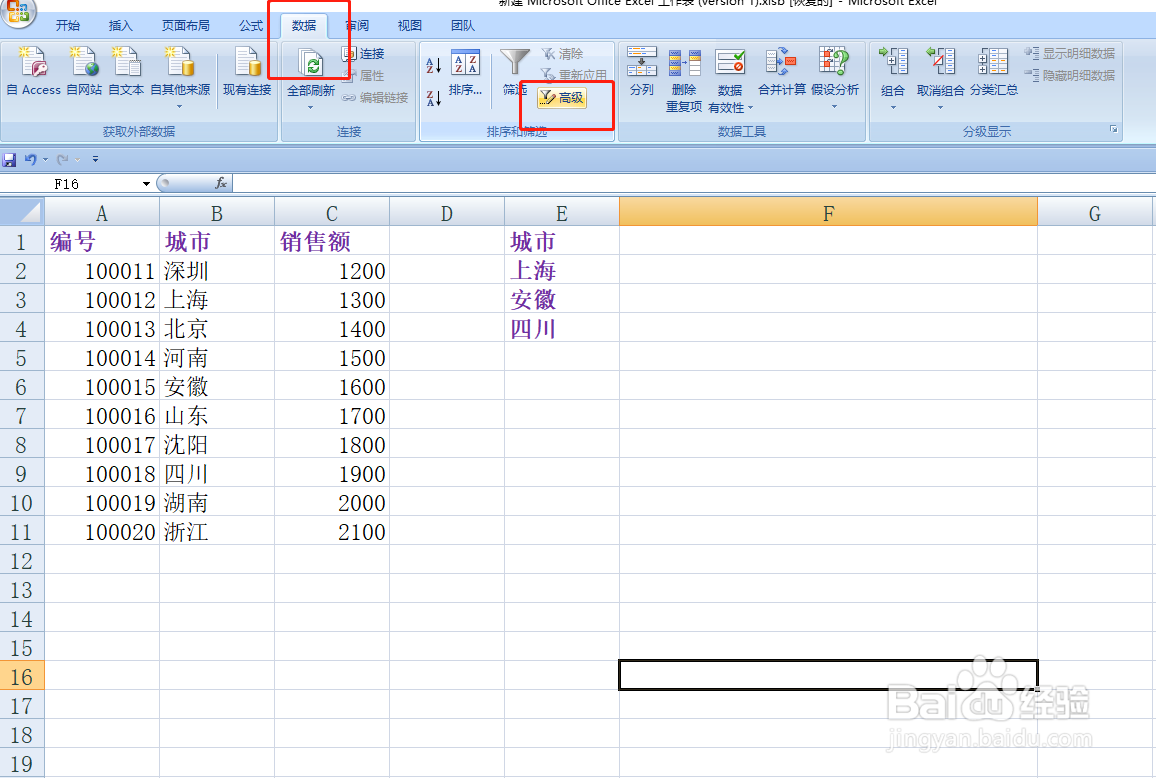Expand the 全部刷新 dropdown arrow
Image resolution: width=1156 pixels, height=778 pixels.
pos(310,108)
